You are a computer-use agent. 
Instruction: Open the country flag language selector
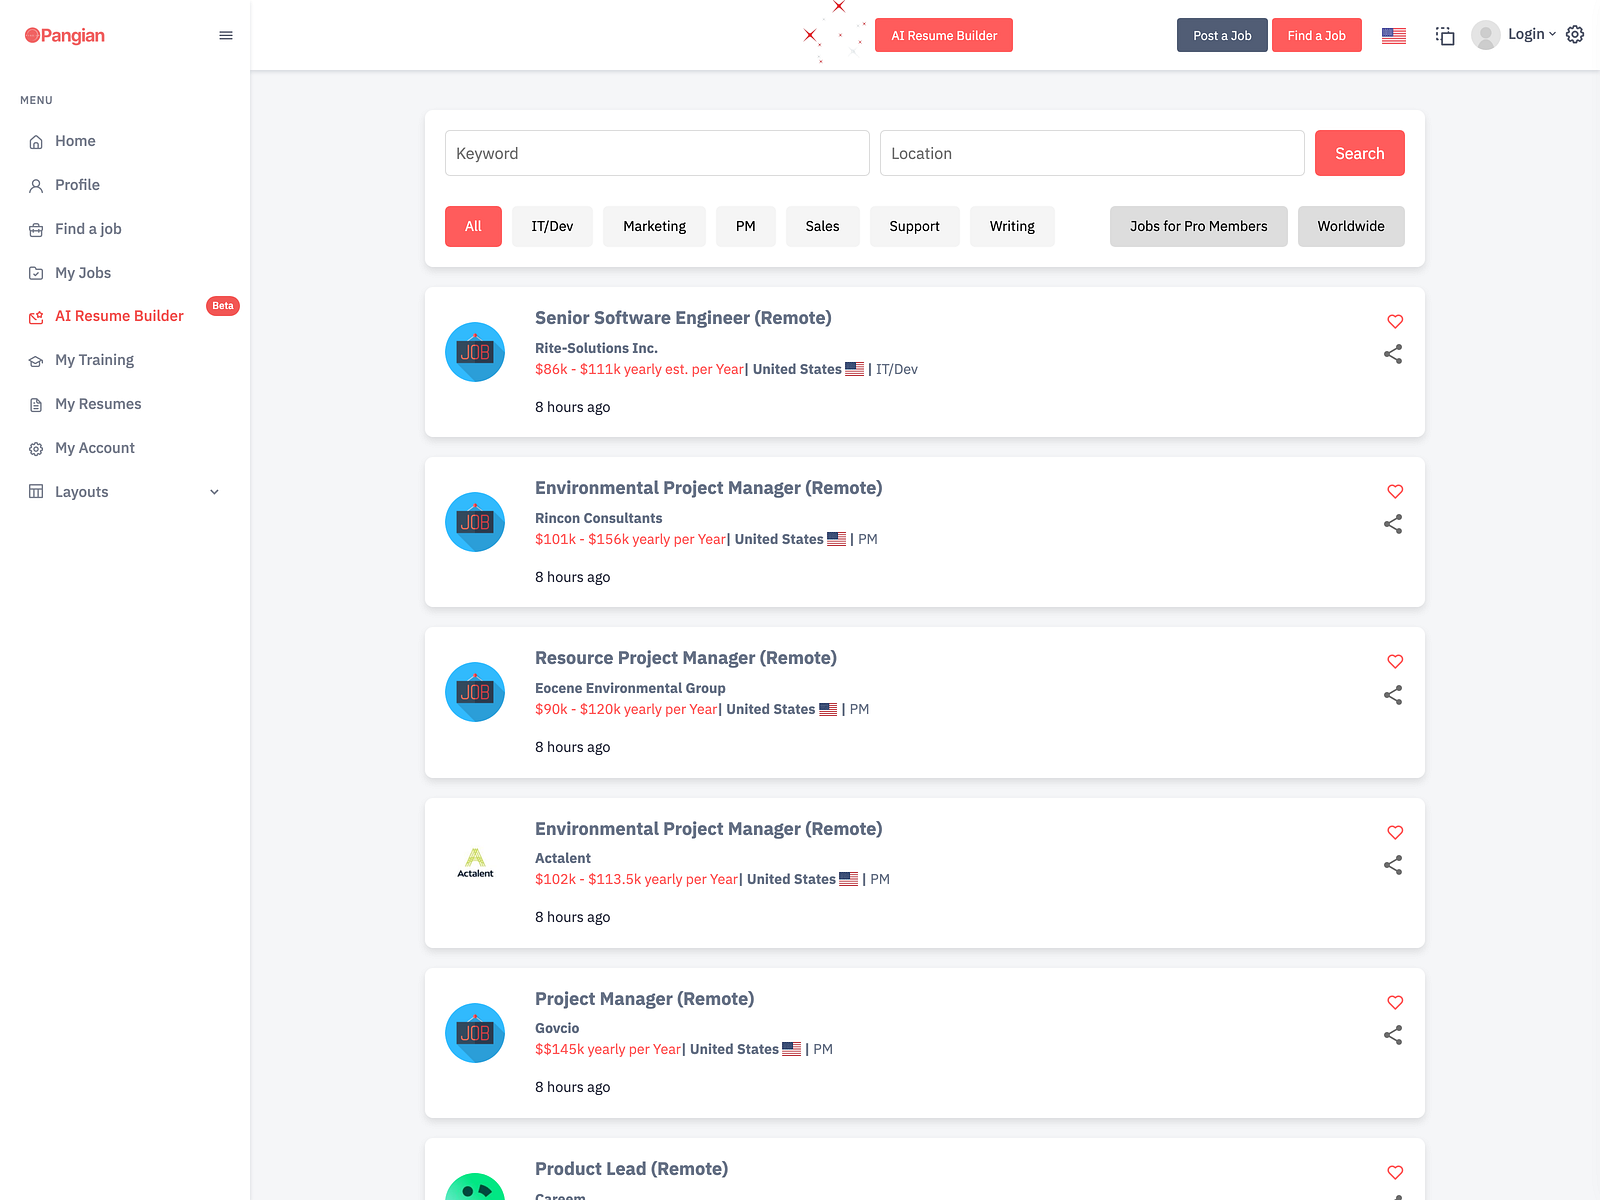(x=1393, y=34)
